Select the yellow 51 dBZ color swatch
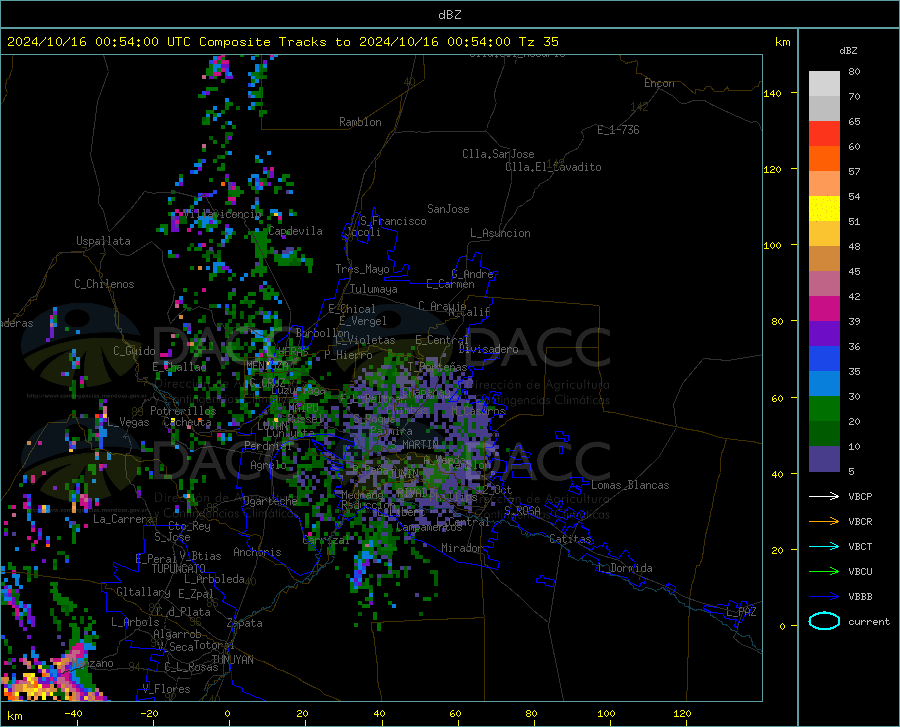The width and height of the screenshot is (900, 727). 824,209
